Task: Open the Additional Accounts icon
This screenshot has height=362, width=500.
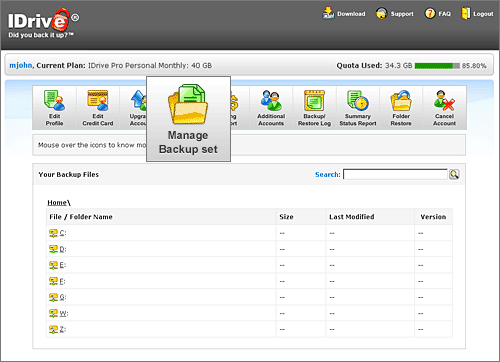Action: [271, 100]
